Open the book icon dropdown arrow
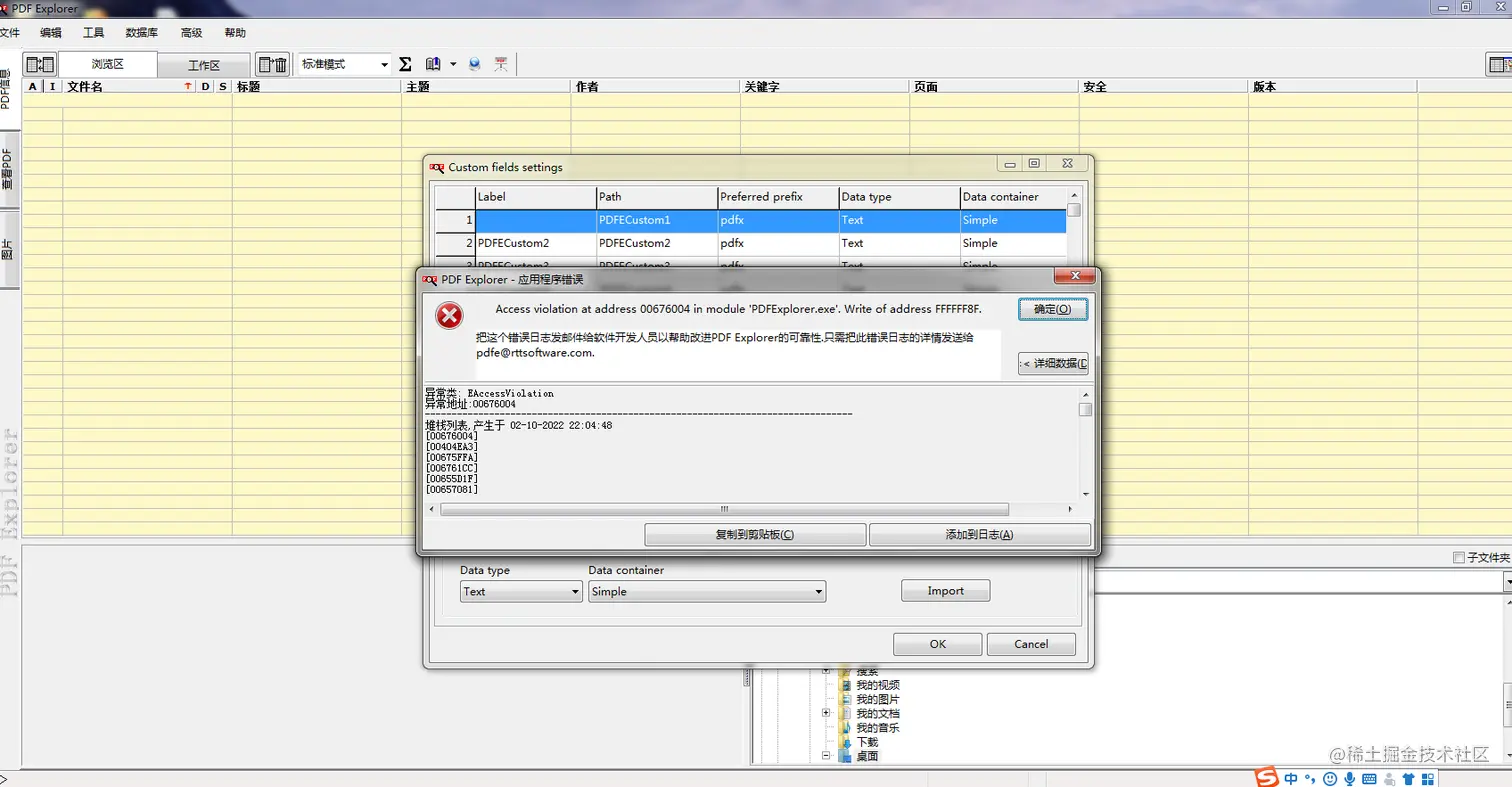The image size is (1512, 787). point(452,64)
